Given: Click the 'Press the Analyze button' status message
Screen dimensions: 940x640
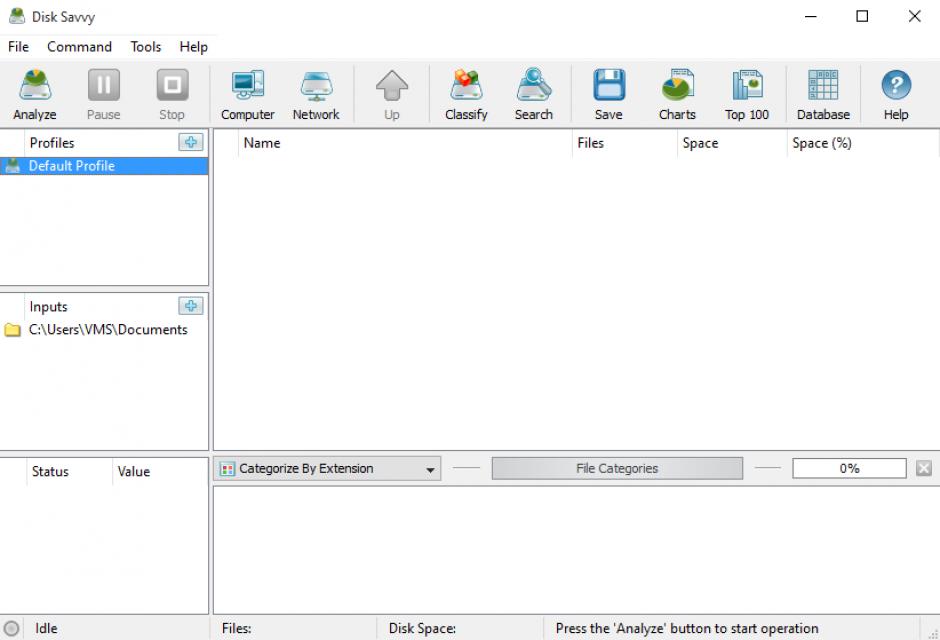Looking at the screenshot, I should coord(687,629).
